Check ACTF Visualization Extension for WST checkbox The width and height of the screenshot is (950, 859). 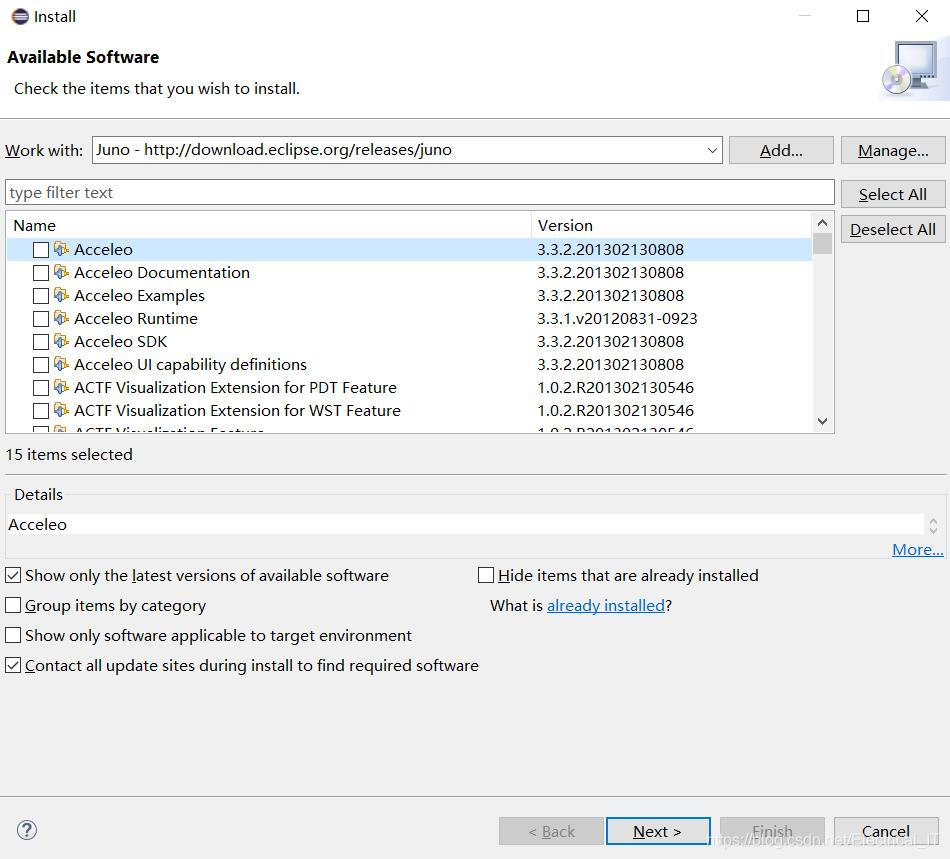coord(41,411)
